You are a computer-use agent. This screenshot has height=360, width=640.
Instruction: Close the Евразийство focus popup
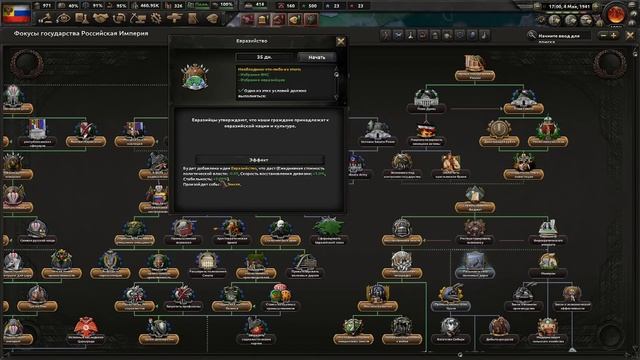point(340,41)
